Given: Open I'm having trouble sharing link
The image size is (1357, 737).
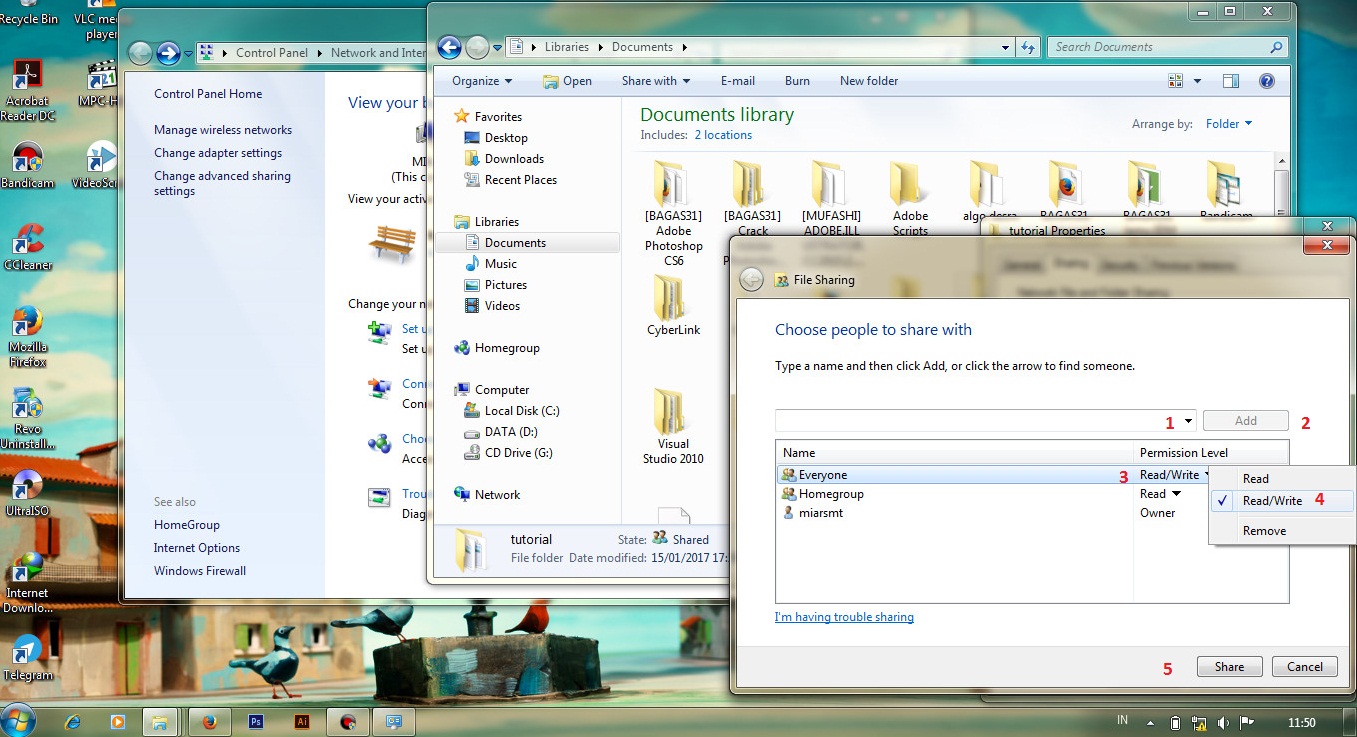Looking at the screenshot, I should (x=844, y=617).
